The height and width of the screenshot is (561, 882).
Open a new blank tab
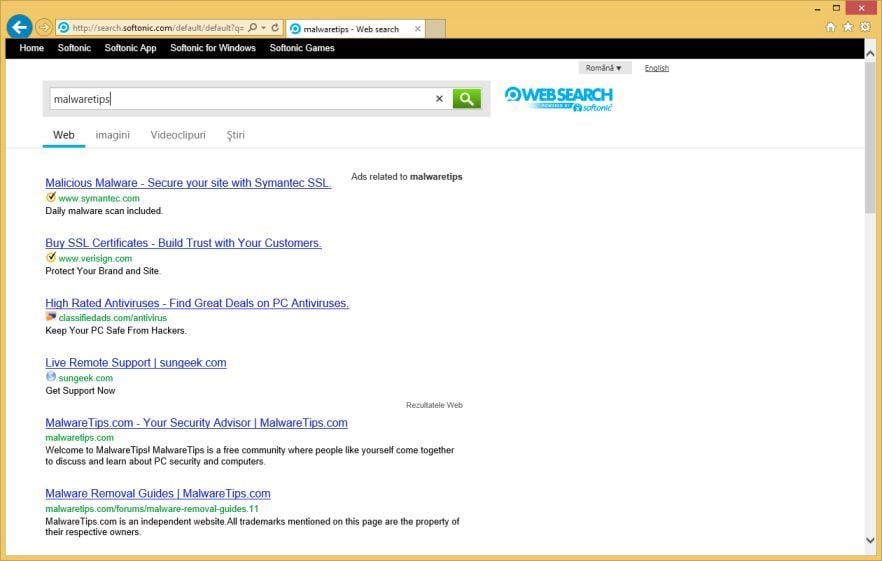click(435, 29)
